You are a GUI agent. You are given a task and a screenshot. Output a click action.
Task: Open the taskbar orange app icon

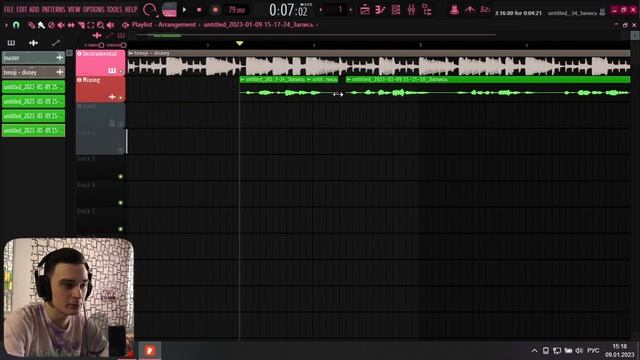click(150, 350)
